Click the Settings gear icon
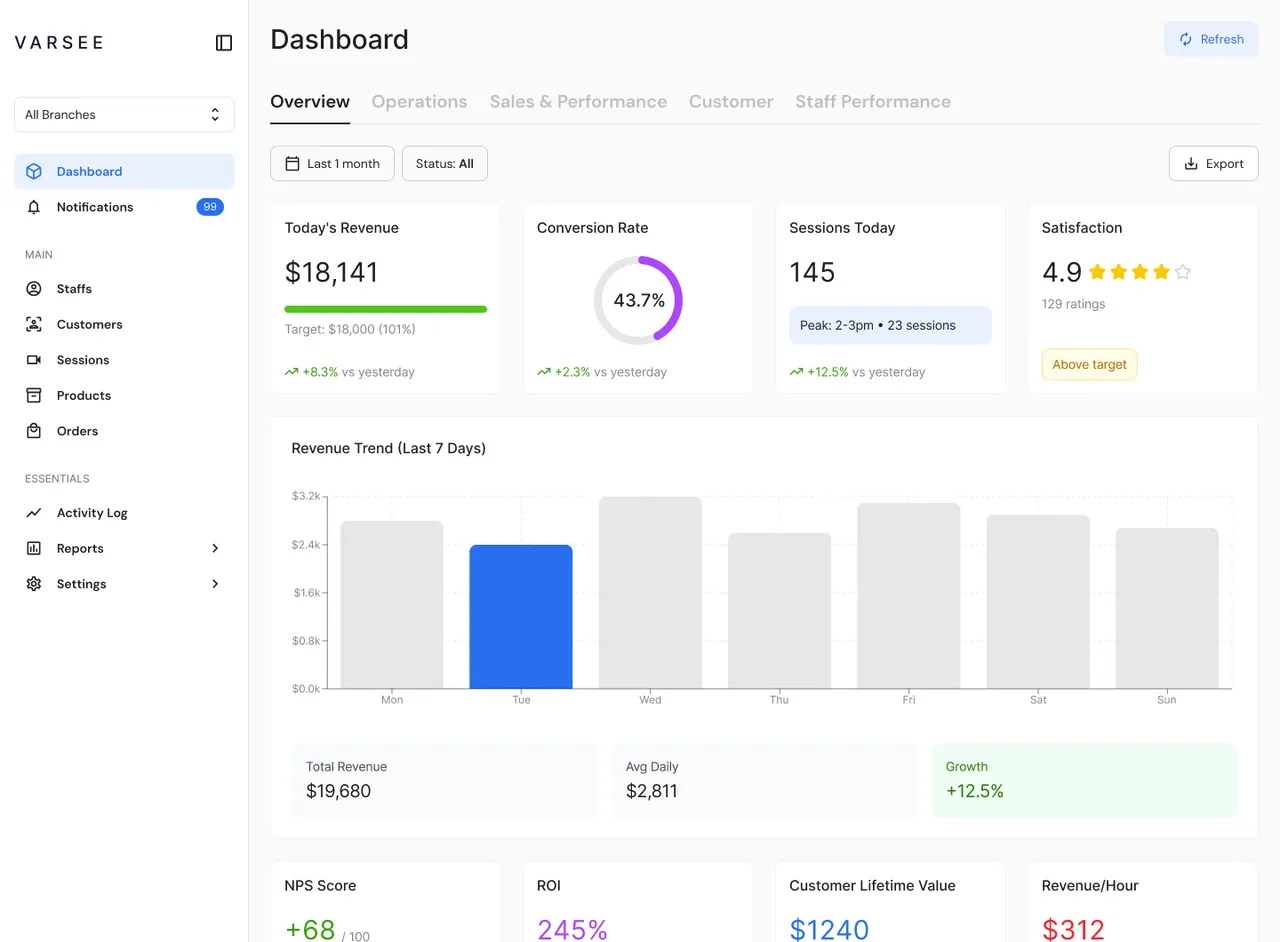The width and height of the screenshot is (1280, 942). point(34,584)
